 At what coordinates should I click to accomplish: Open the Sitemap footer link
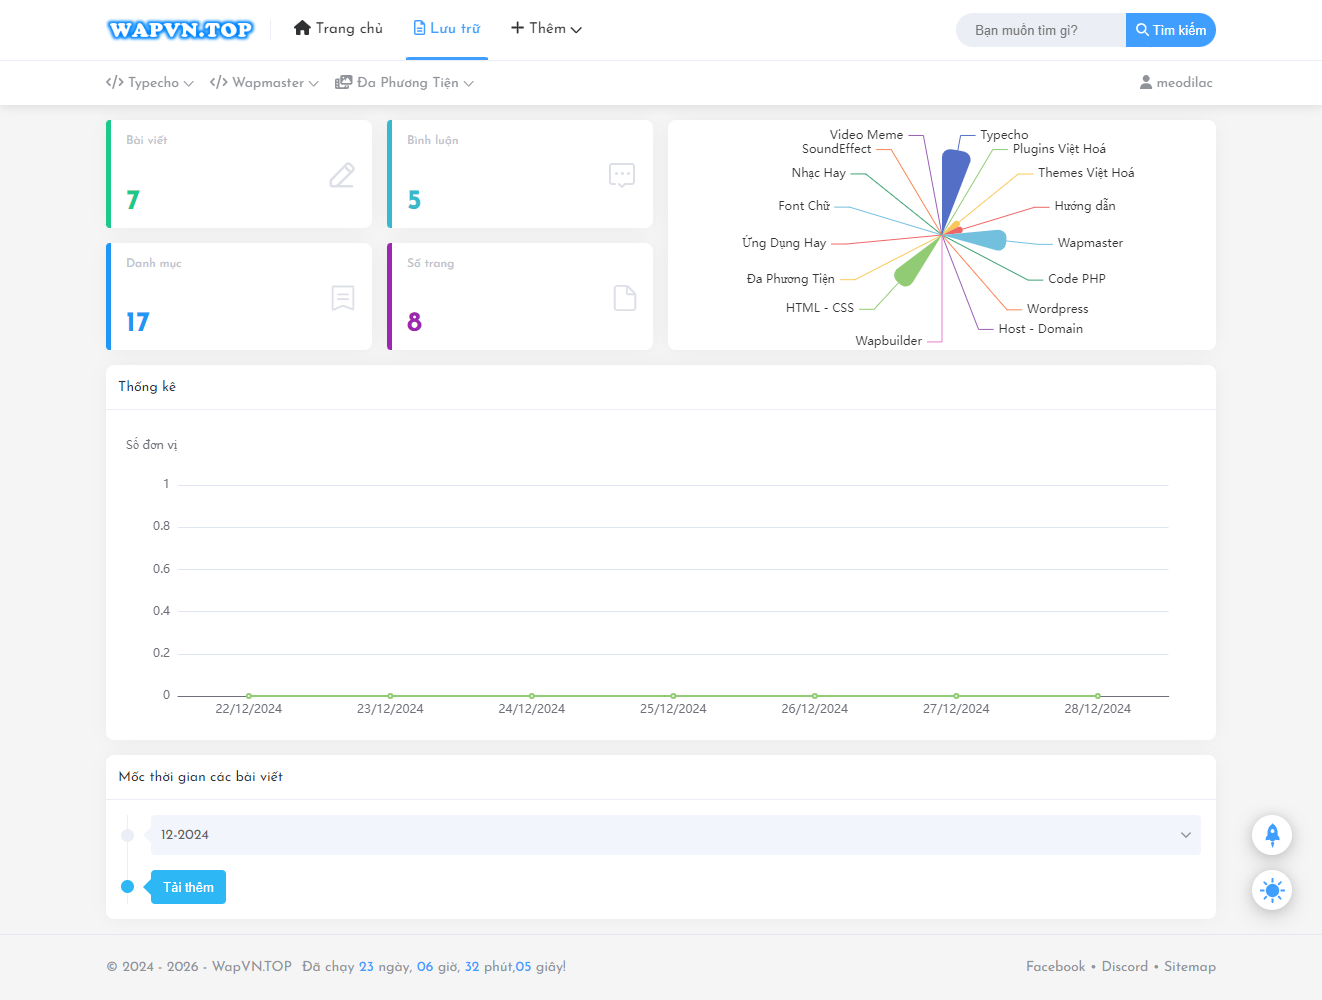tap(1190, 966)
